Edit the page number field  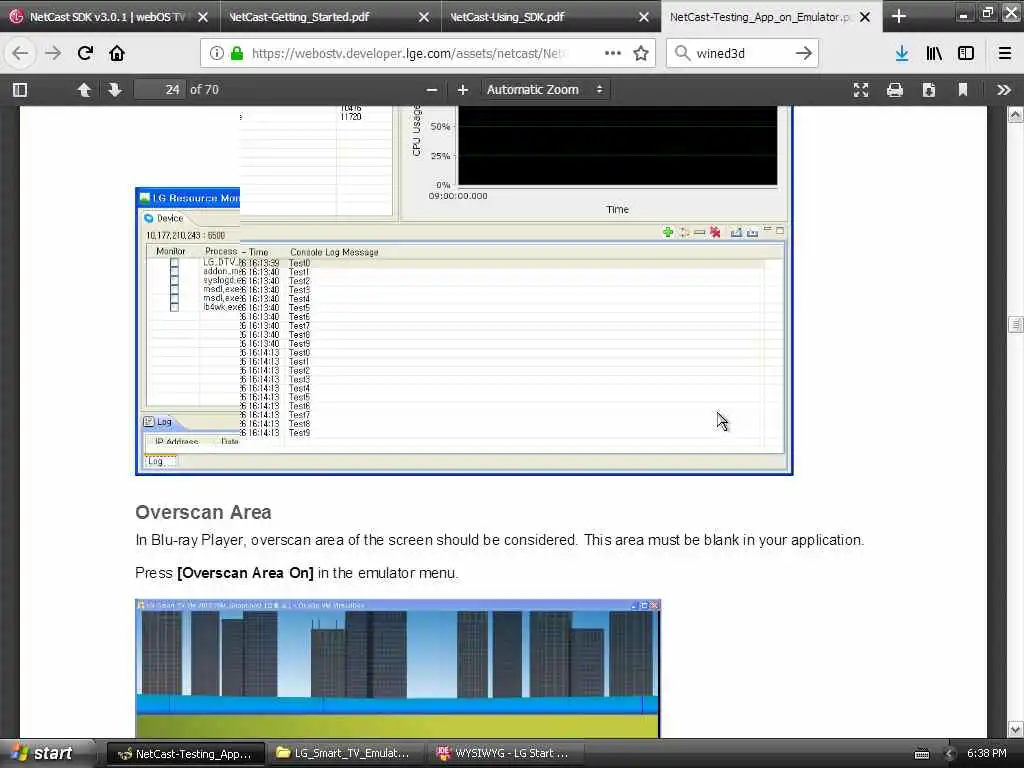tap(159, 90)
